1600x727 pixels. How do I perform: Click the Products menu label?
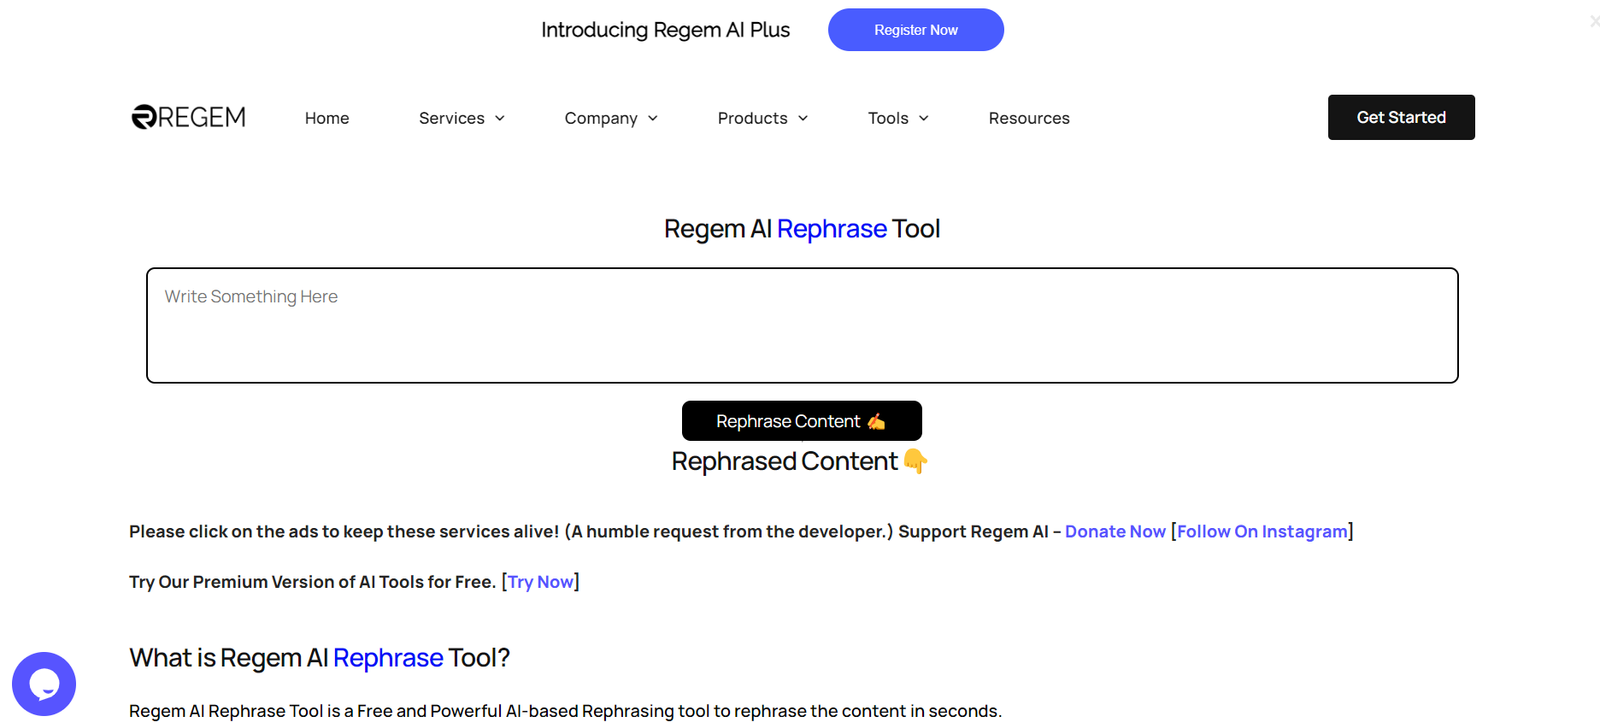[x=752, y=118]
